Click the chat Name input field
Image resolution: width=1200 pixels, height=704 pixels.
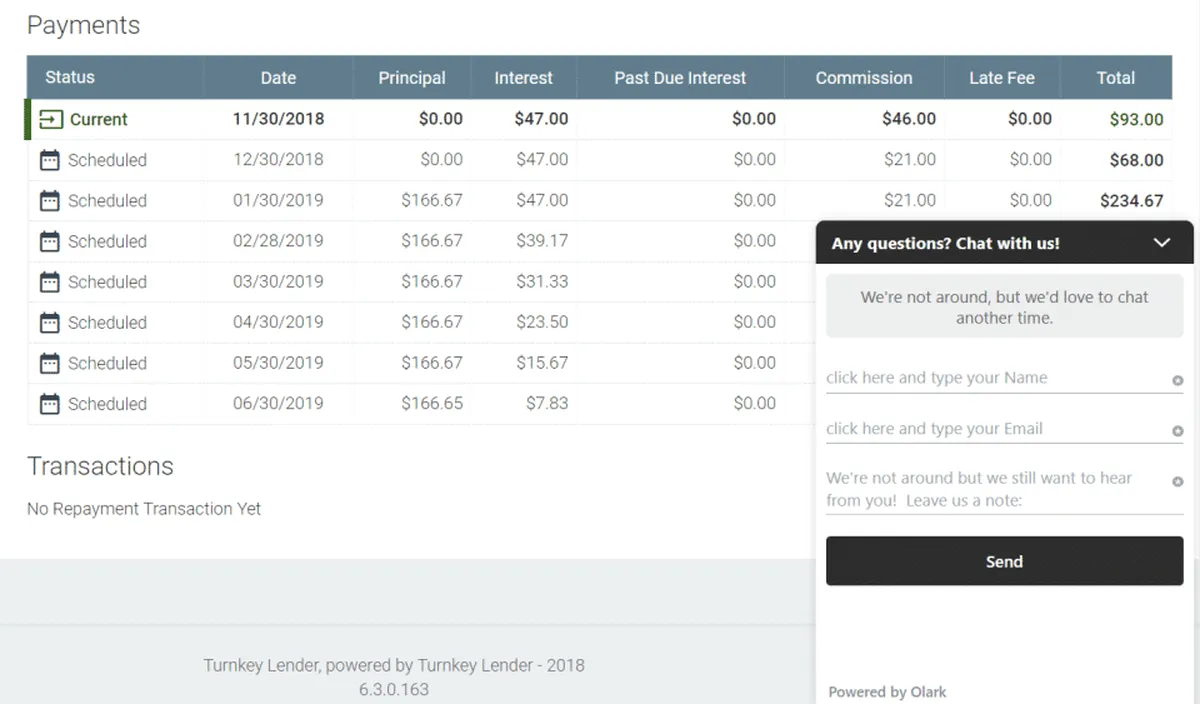996,378
